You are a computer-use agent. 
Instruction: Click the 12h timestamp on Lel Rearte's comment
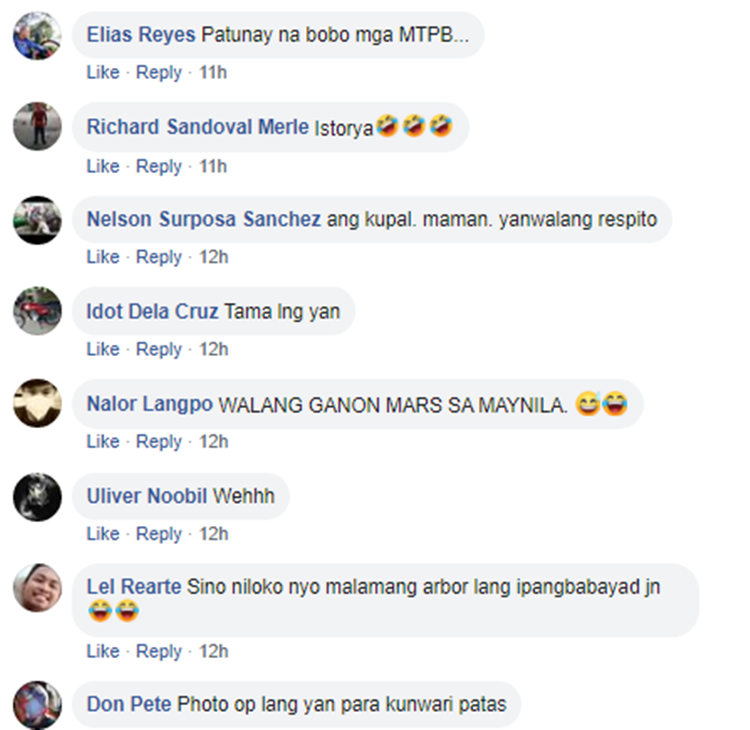tap(214, 651)
